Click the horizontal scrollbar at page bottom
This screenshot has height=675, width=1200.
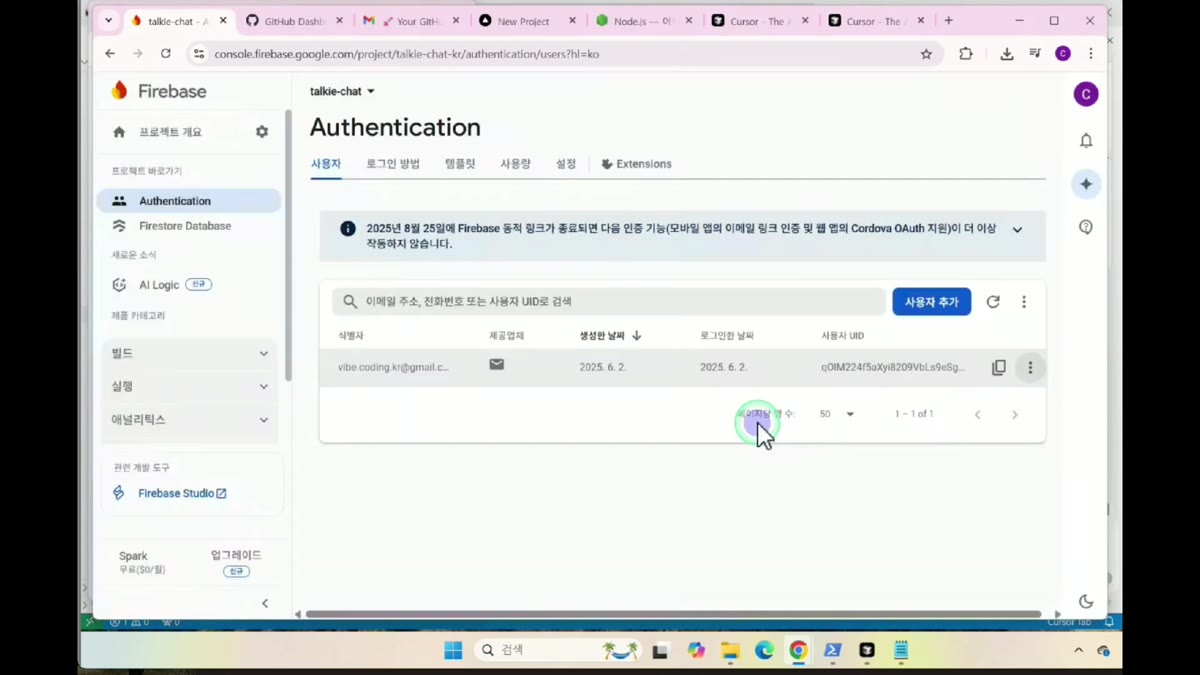(673, 615)
